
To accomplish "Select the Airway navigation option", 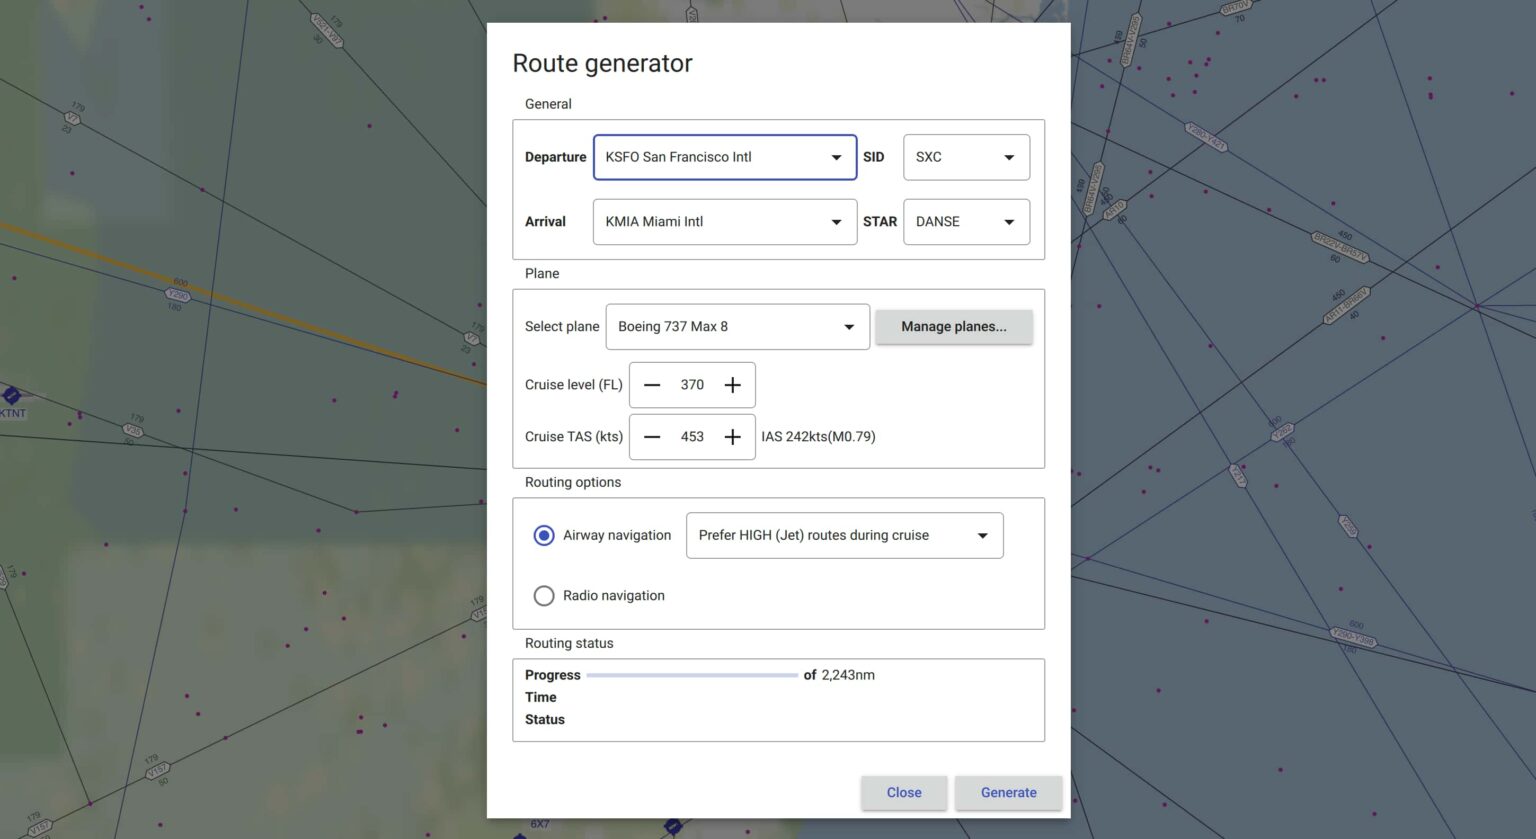I will point(544,535).
